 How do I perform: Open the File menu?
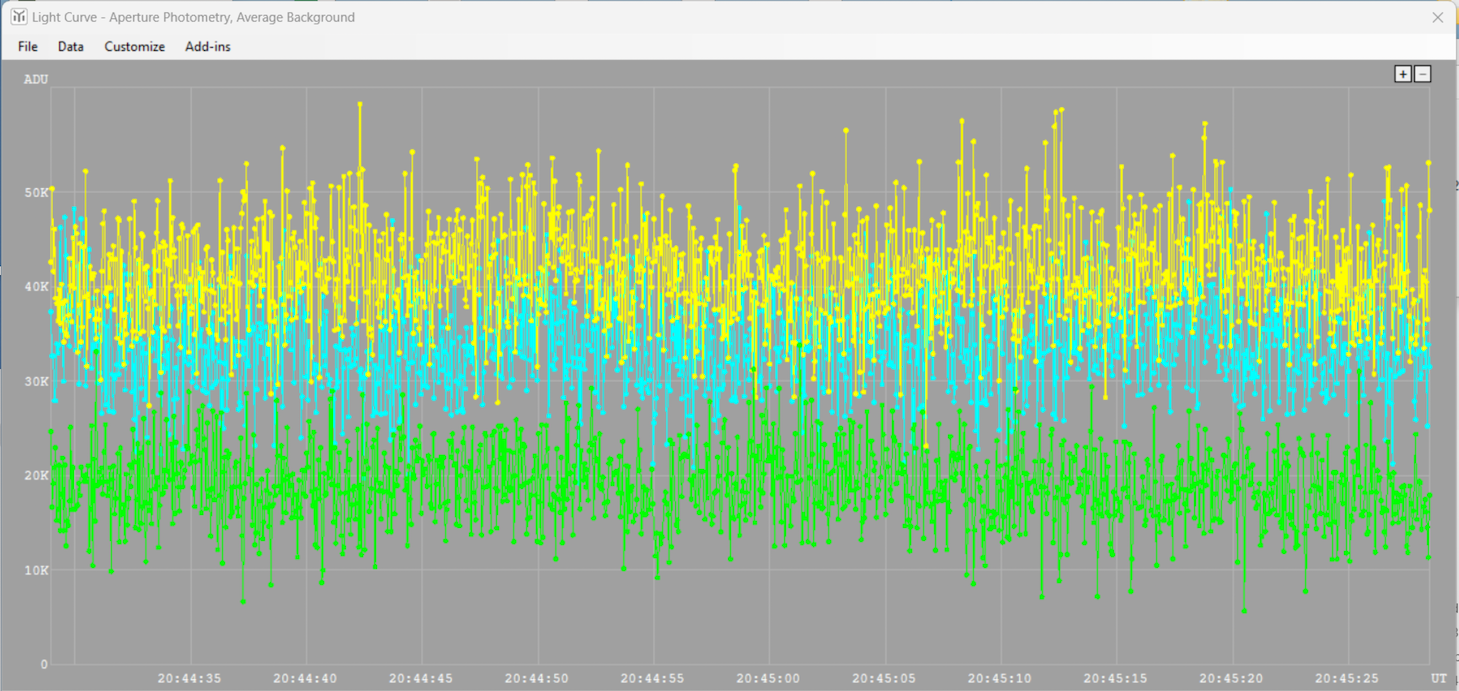[x=28, y=47]
